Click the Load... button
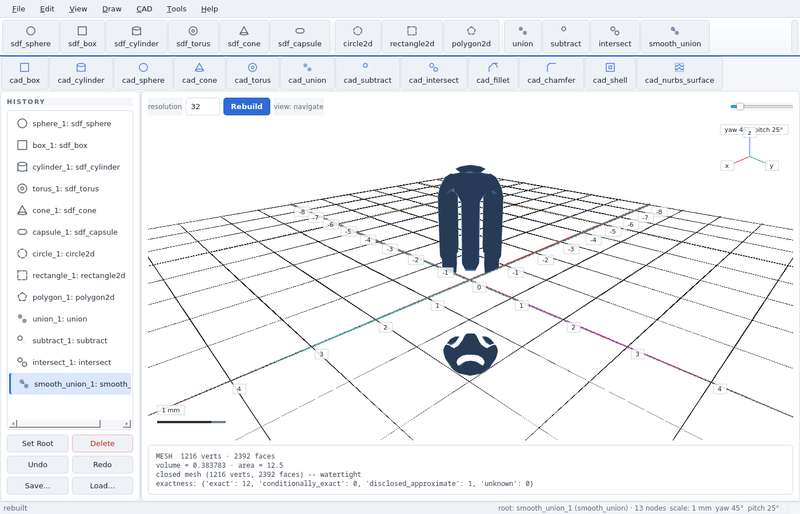Viewport: 800px width, 514px height. (x=102, y=485)
